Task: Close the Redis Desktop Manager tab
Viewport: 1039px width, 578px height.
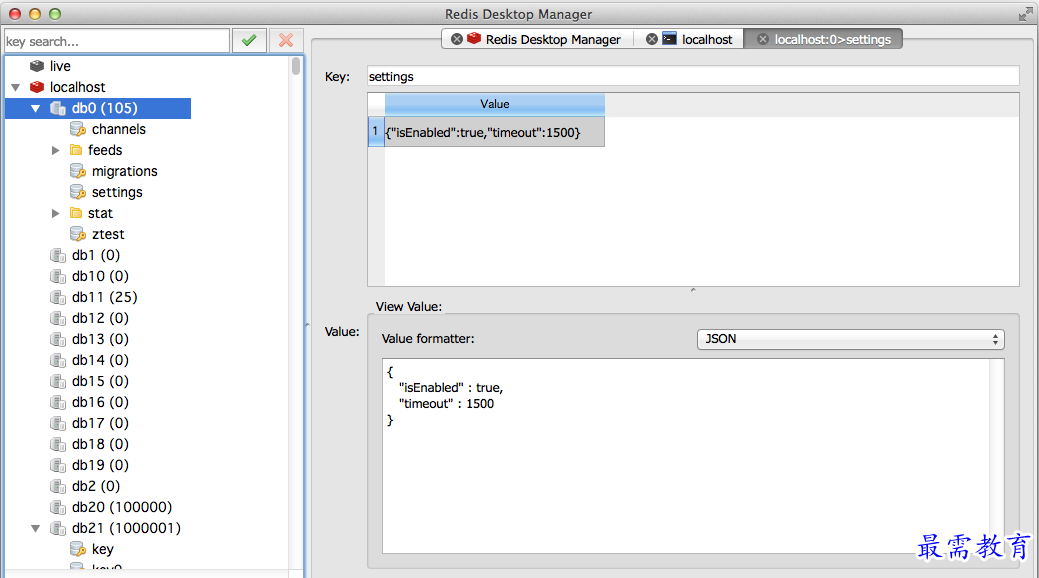Action: click(457, 39)
